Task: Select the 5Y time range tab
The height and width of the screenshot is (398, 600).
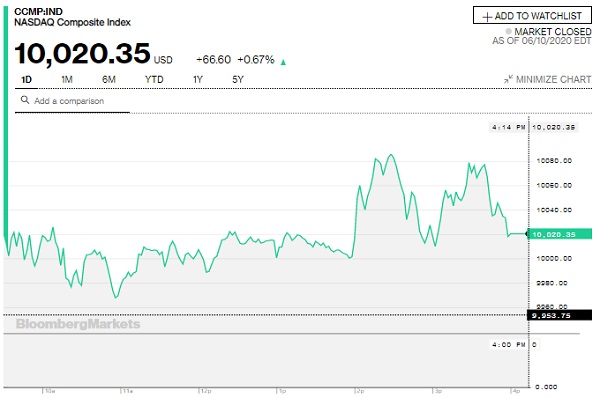Action: tap(238, 80)
